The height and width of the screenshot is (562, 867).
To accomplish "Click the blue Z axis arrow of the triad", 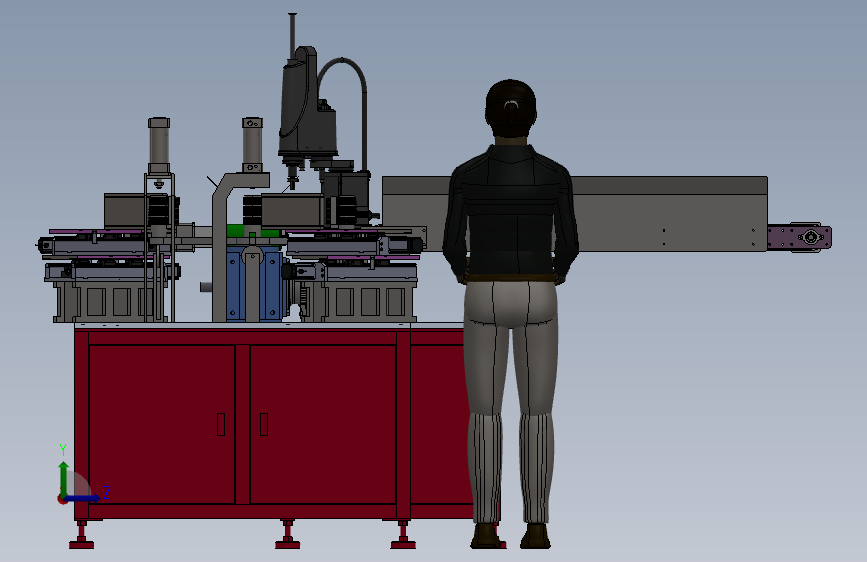I will [83, 498].
